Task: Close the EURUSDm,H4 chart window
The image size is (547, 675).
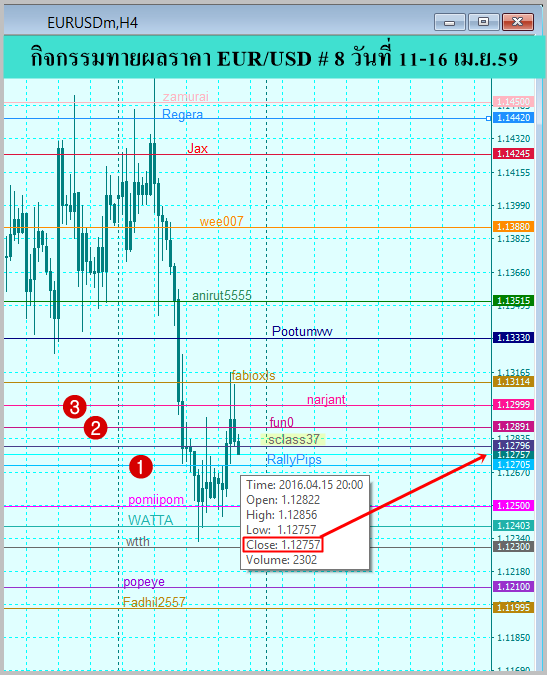Action: point(518,22)
